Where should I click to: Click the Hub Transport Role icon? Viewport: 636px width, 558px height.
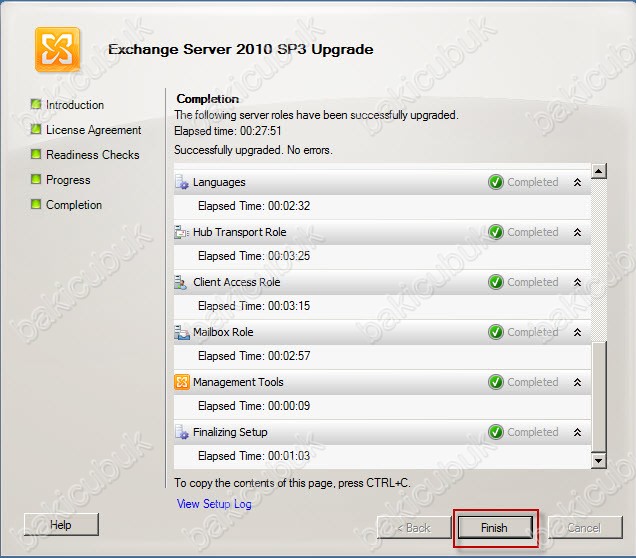tap(182, 232)
